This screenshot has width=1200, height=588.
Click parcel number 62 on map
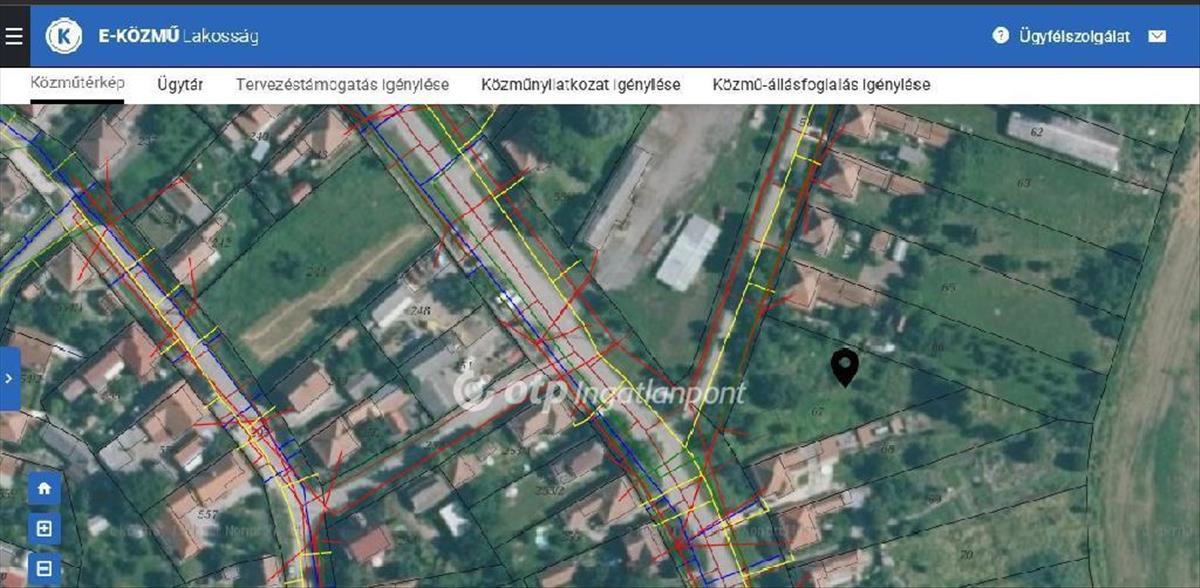(x=1036, y=130)
